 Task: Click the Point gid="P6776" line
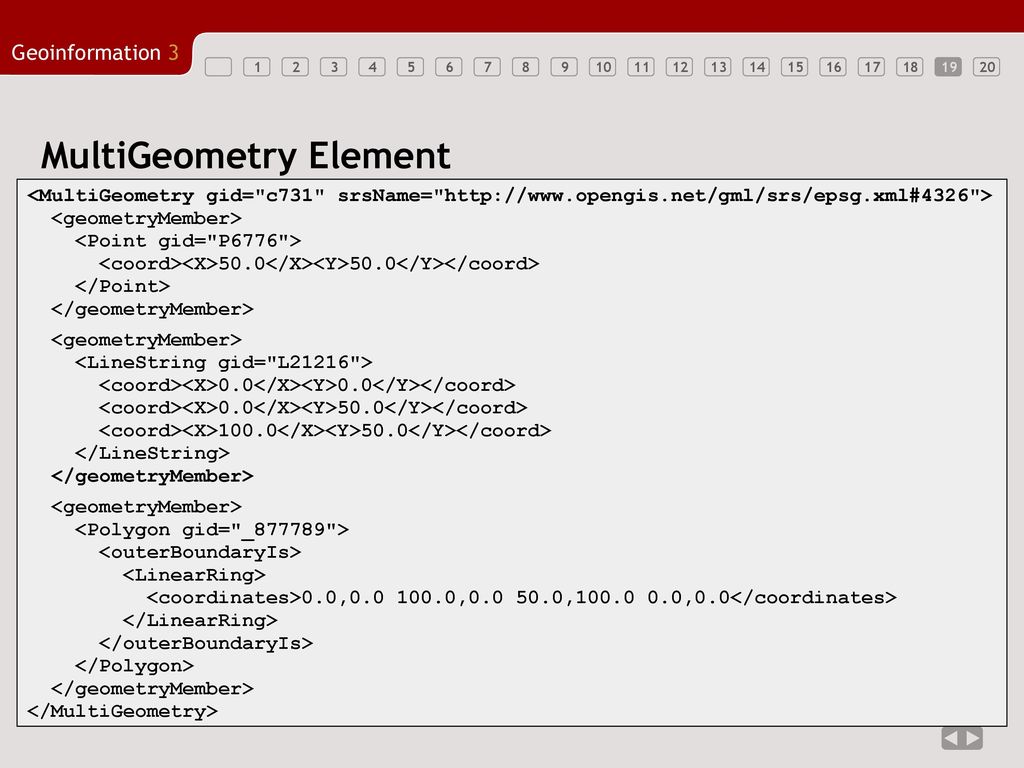click(188, 241)
